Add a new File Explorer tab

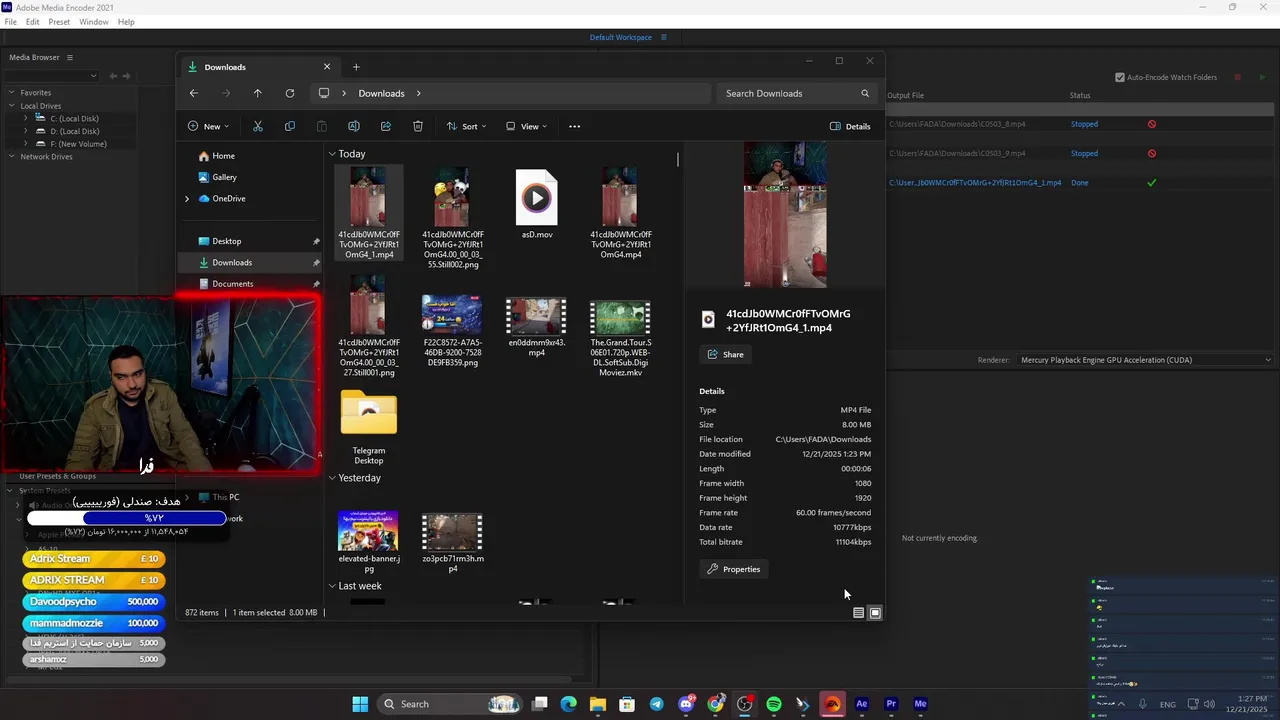(356, 67)
